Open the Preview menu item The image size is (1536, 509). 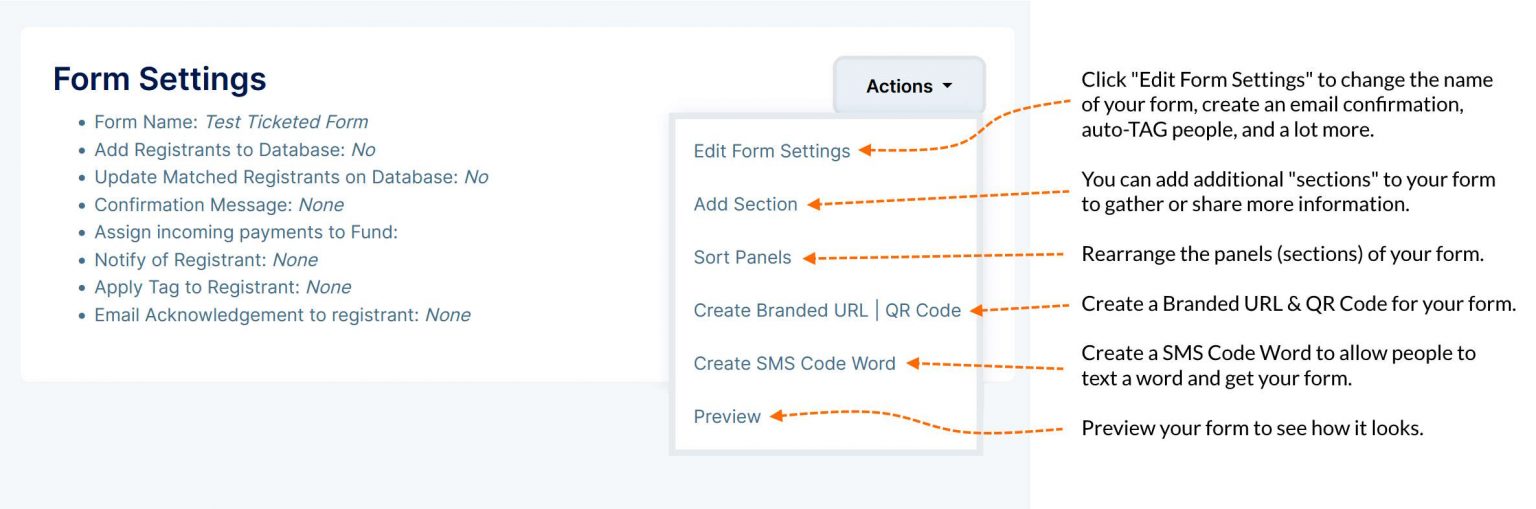pyautogui.click(x=727, y=416)
